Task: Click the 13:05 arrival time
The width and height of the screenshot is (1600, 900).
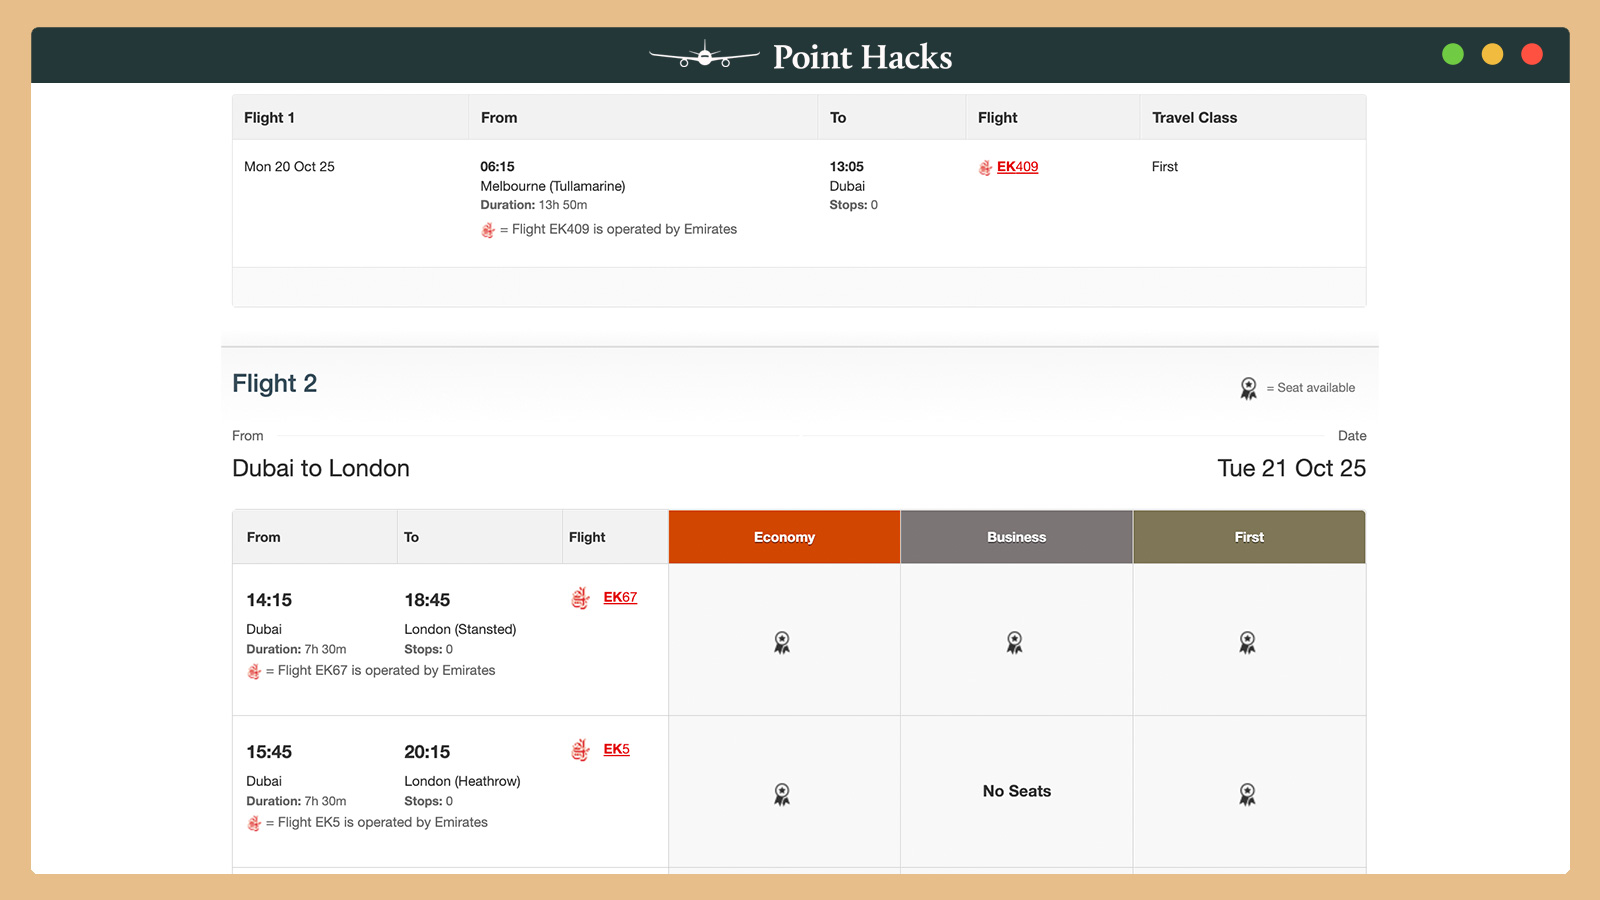Action: coord(846,167)
